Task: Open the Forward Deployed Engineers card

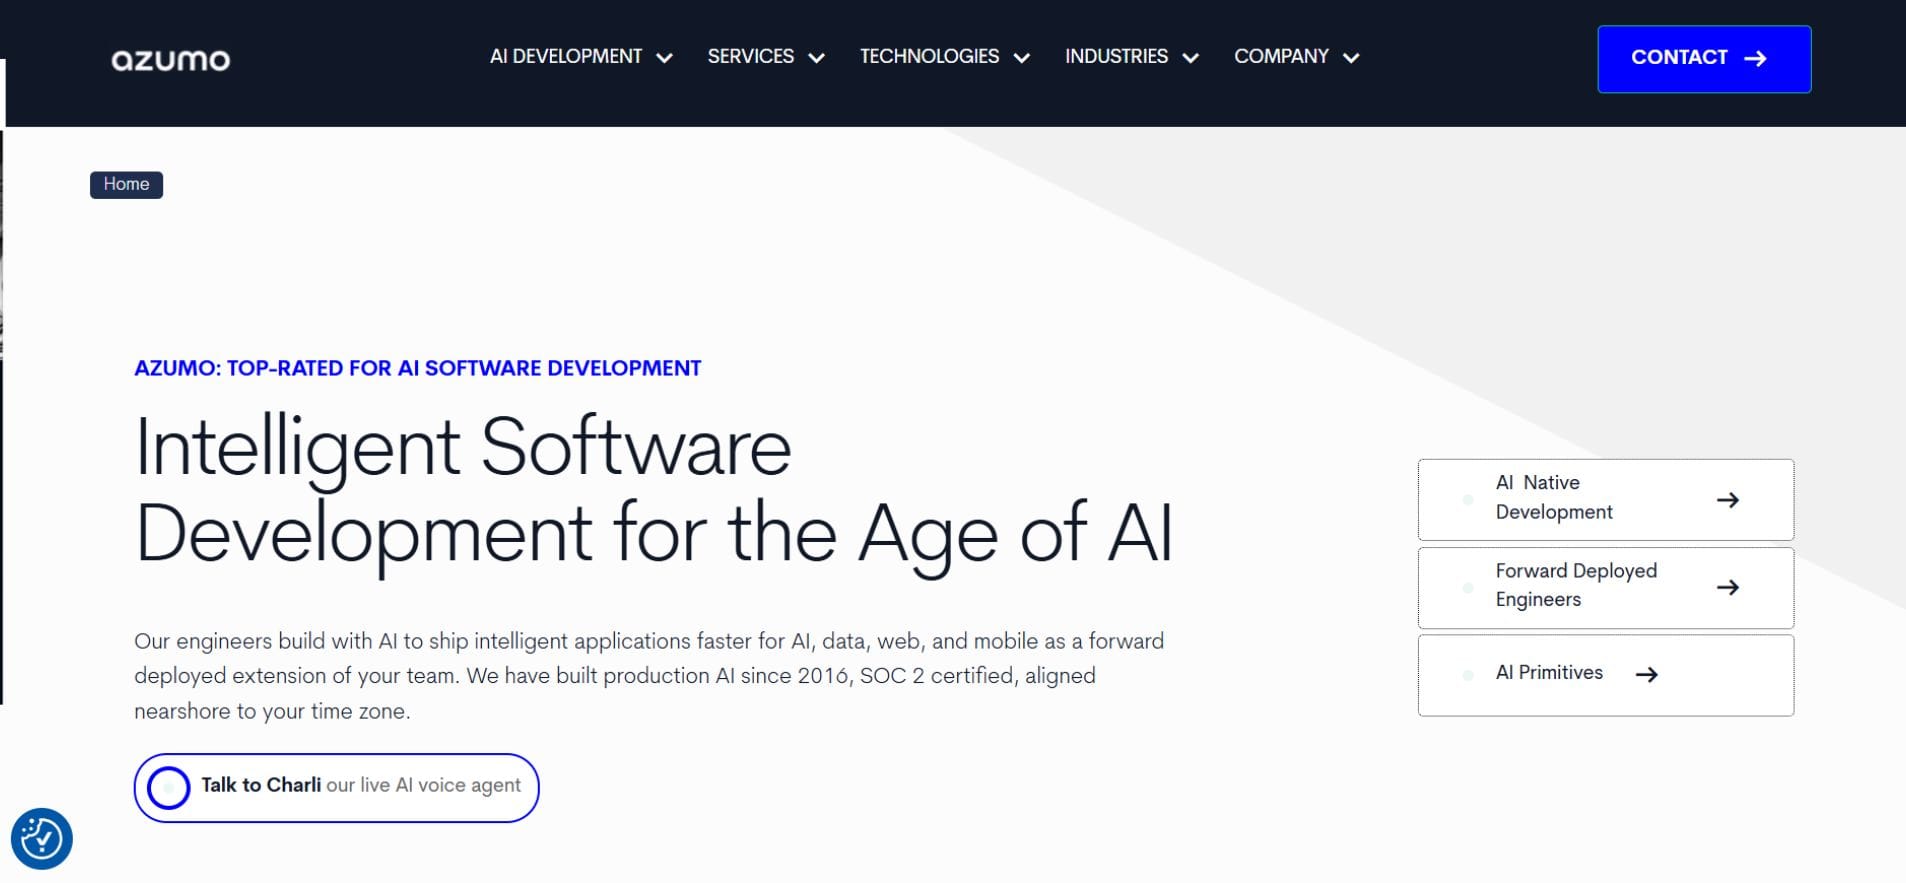Action: [1606, 588]
